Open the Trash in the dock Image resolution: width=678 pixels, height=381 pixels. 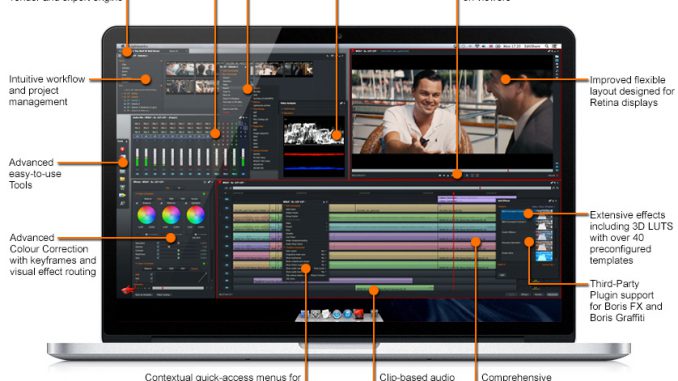point(374,314)
